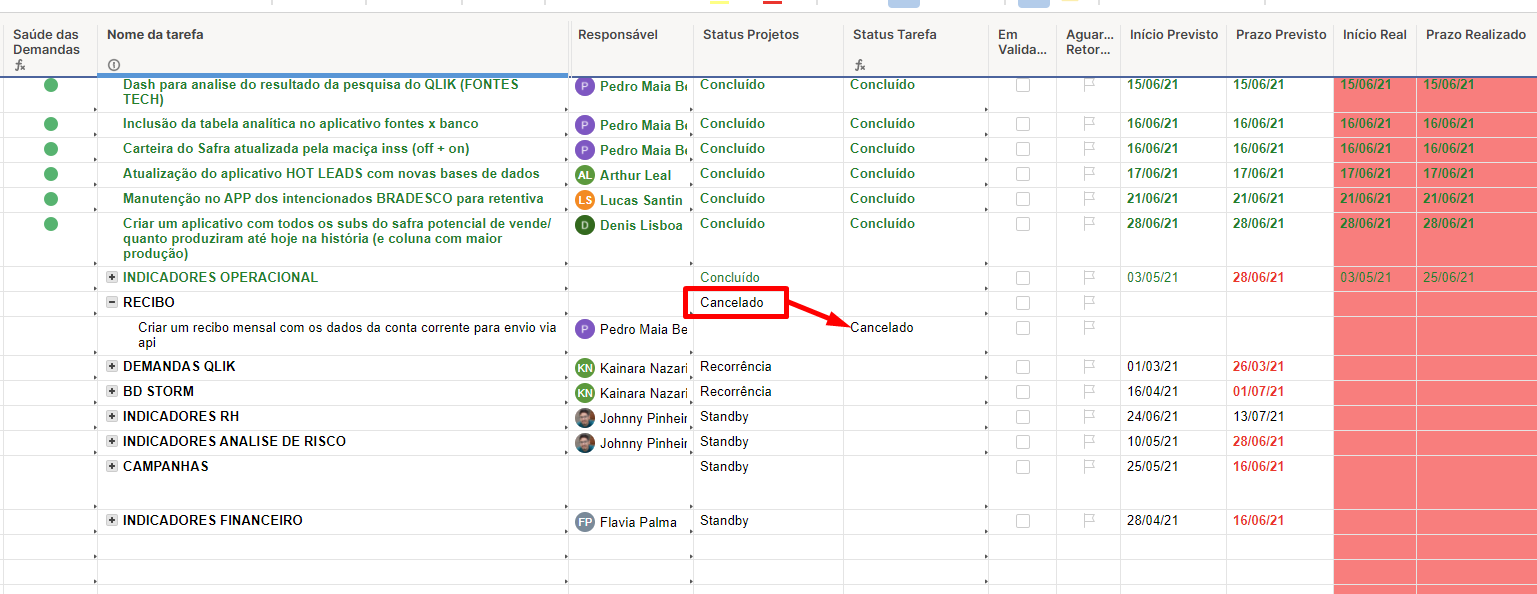The image size is (1537, 594).
Task: Collapse the RECIBO group
Action: [112, 302]
